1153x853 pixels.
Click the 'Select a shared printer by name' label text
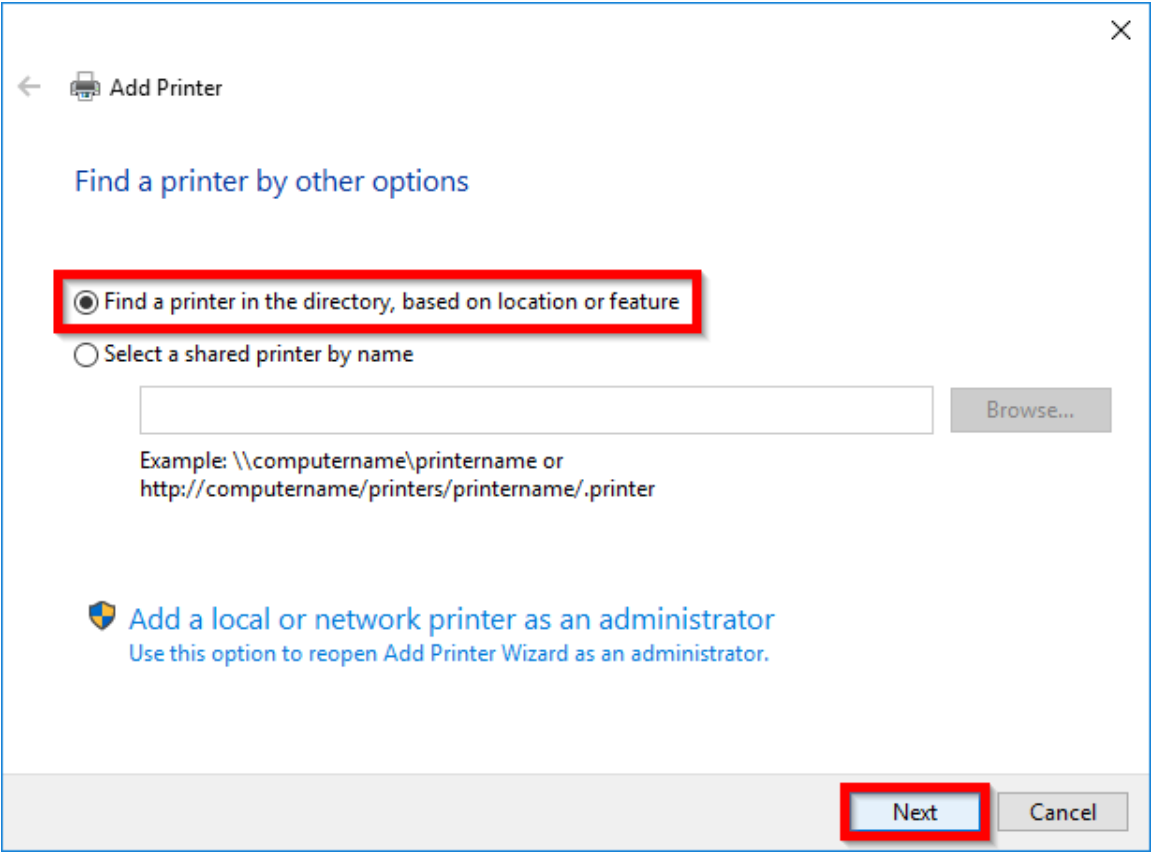[258, 355]
